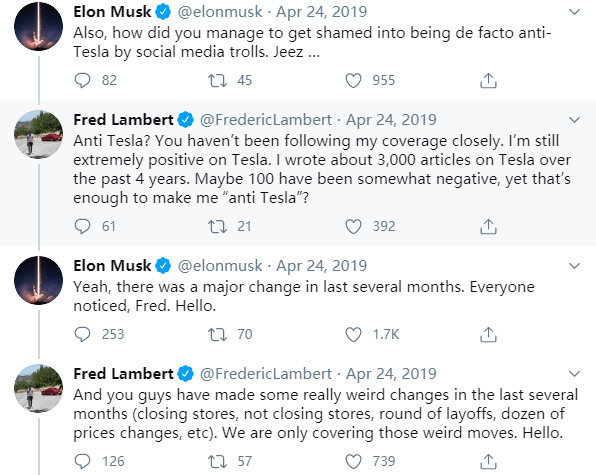Reply to Elon's tweet with 82 replies
This screenshot has width=596, height=475.
[x=82, y=81]
